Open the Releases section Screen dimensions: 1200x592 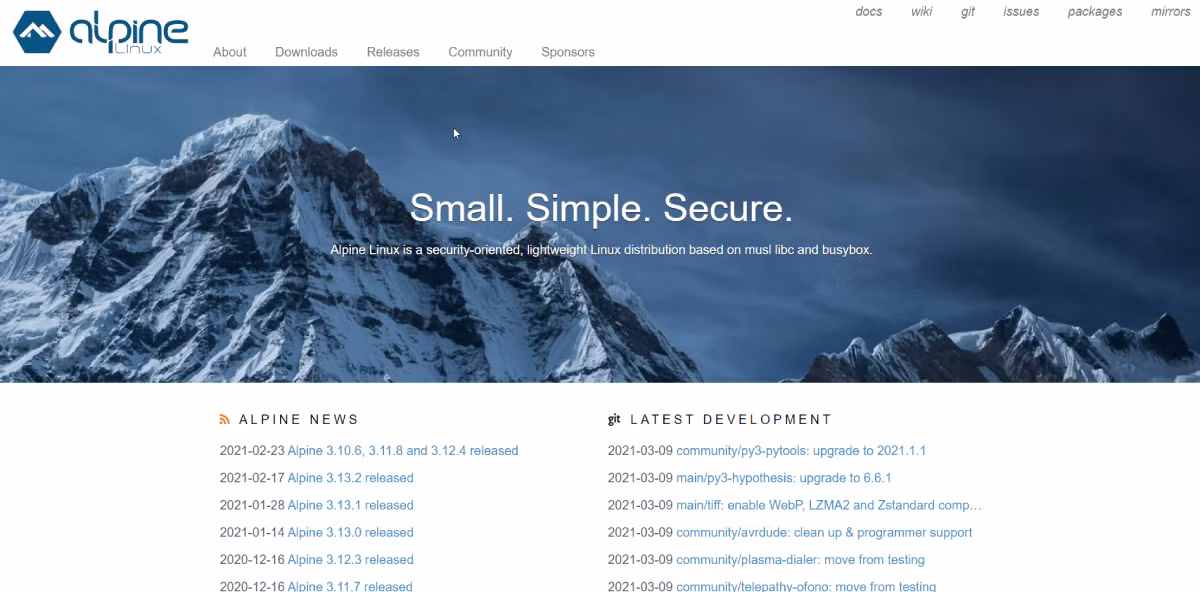(x=393, y=52)
